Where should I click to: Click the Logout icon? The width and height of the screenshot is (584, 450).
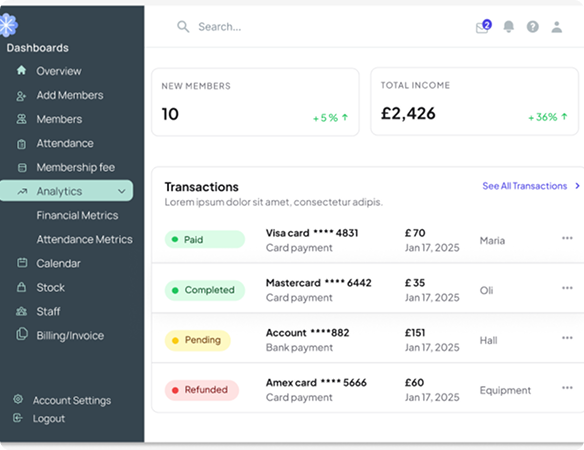[18, 418]
